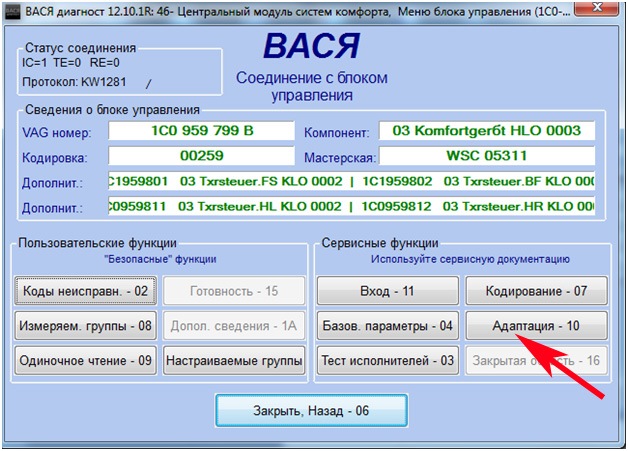This screenshot has width=628, height=451.
Task: Click Базов. параметры - 04 button
Action: [x=388, y=325]
